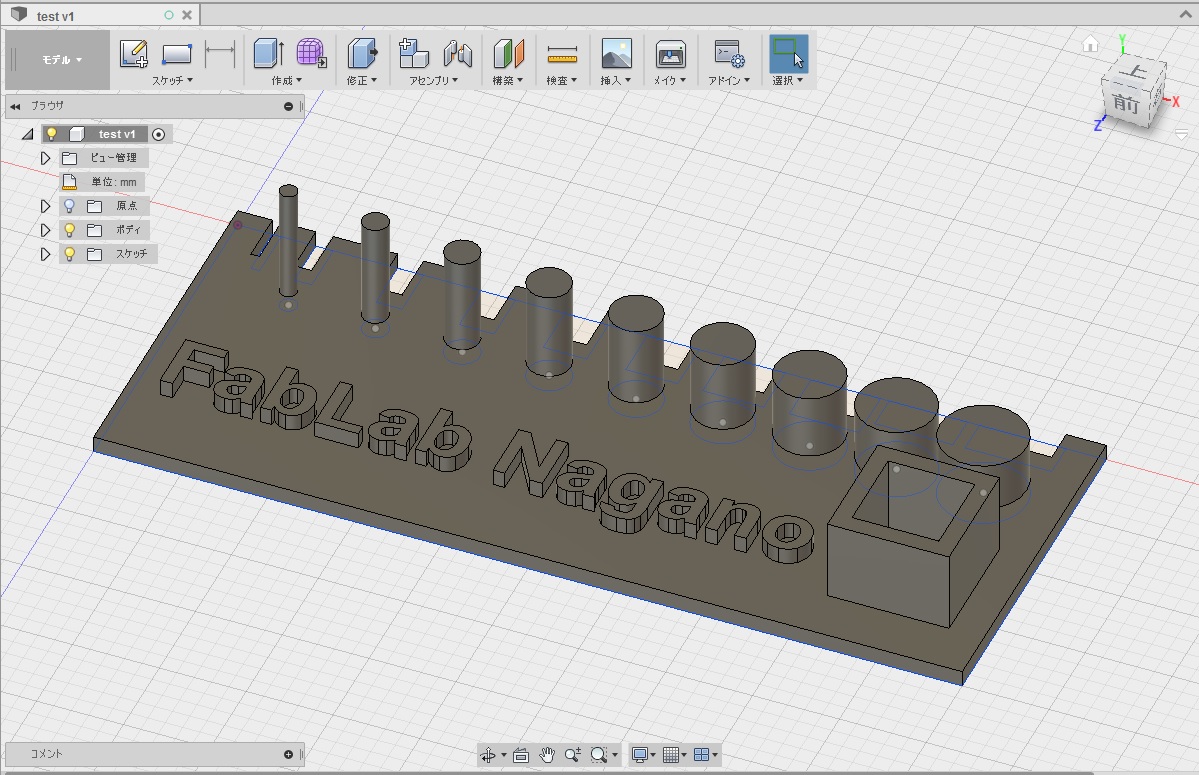Click the Zoom tool icon
The height and width of the screenshot is (775, 1199).
click(572, 755)
